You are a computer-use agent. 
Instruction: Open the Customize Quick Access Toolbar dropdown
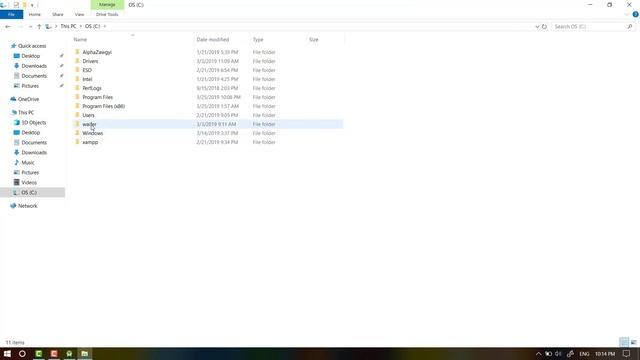[x=32, y=5]
